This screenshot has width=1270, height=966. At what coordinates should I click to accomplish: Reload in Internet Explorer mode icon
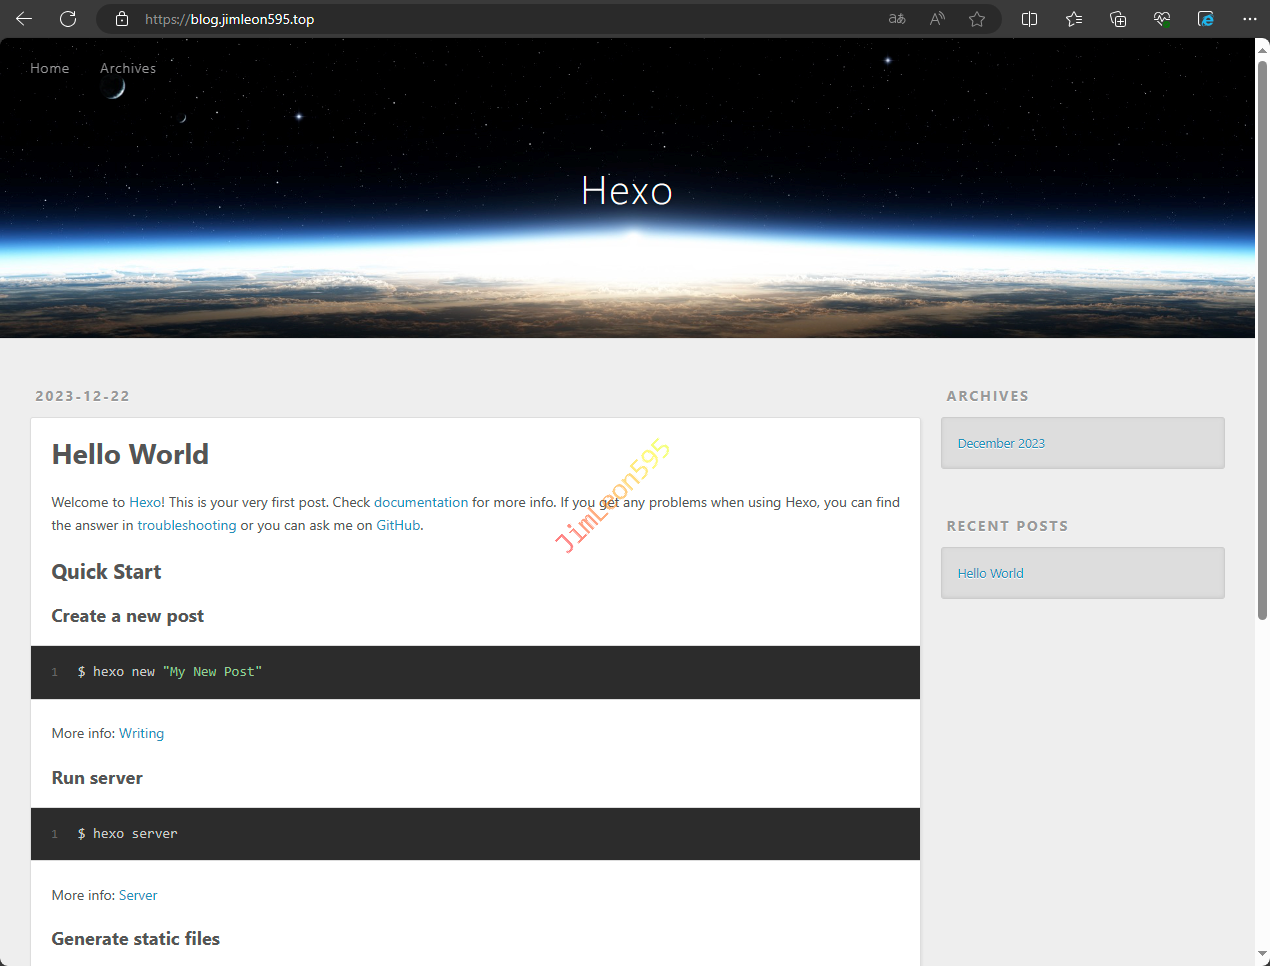pos(1206,19)
